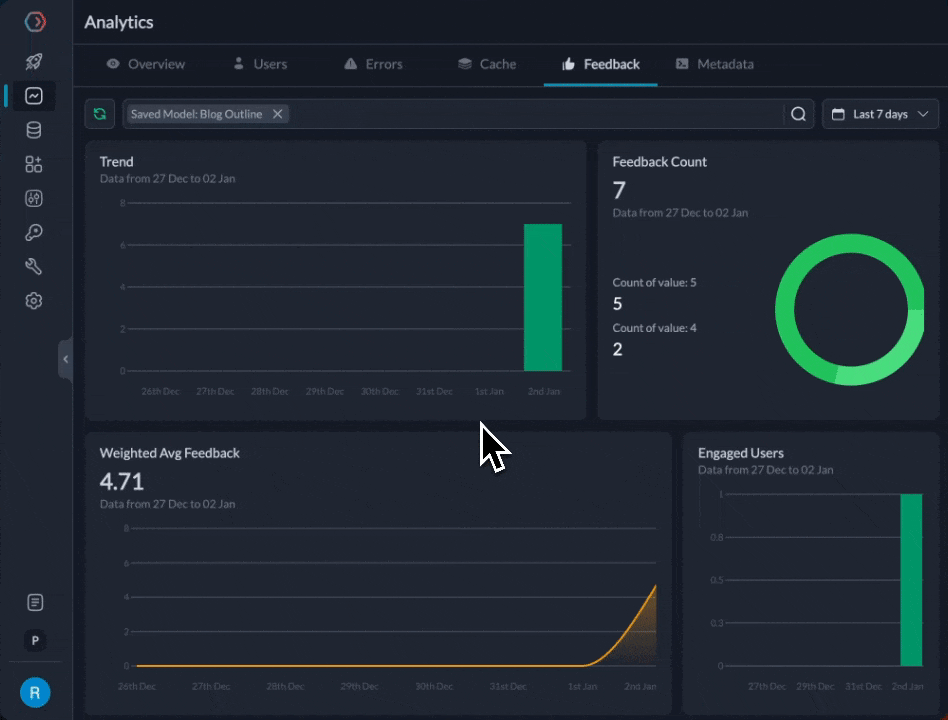
Task: Open the Metadata tab
Action: tap(714, 64)
